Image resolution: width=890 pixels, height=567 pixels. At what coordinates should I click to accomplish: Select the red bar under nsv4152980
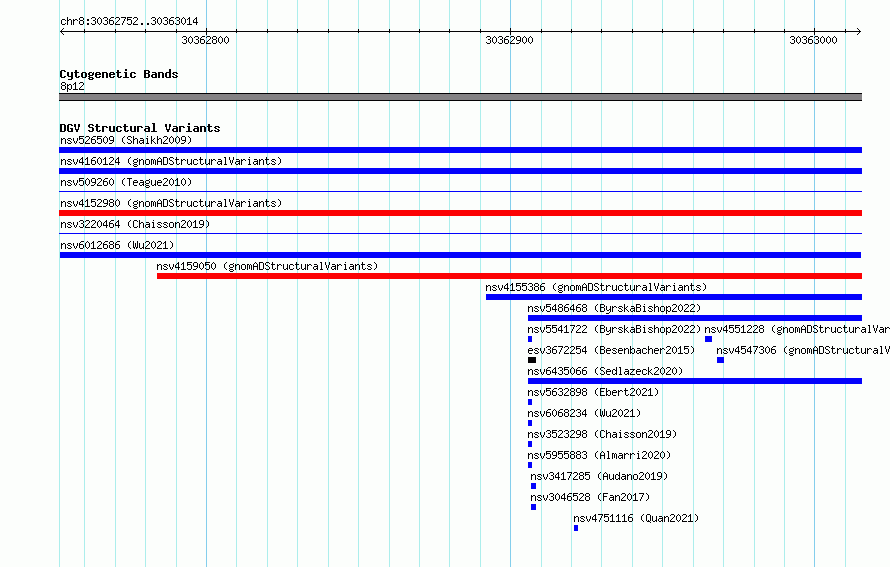[x=460, y=213]
